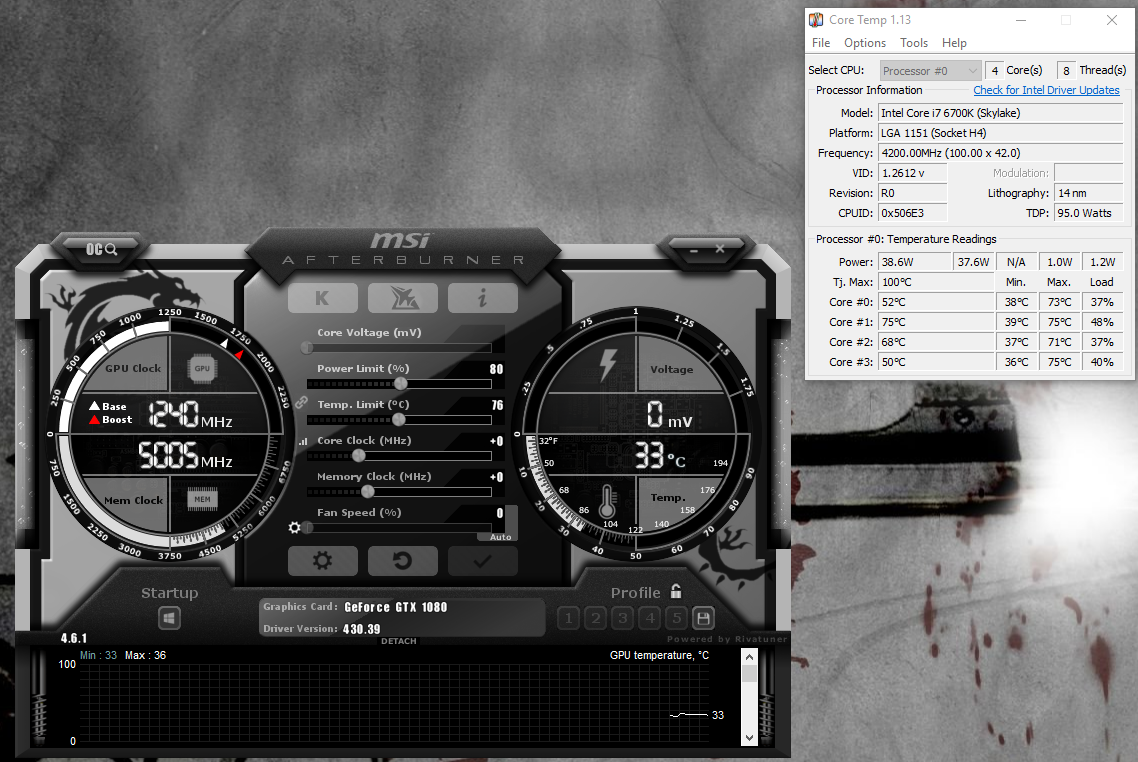Click the Core #0 load value 37%
Viewport: 1138px width, 762px height.
(1102, 302)
